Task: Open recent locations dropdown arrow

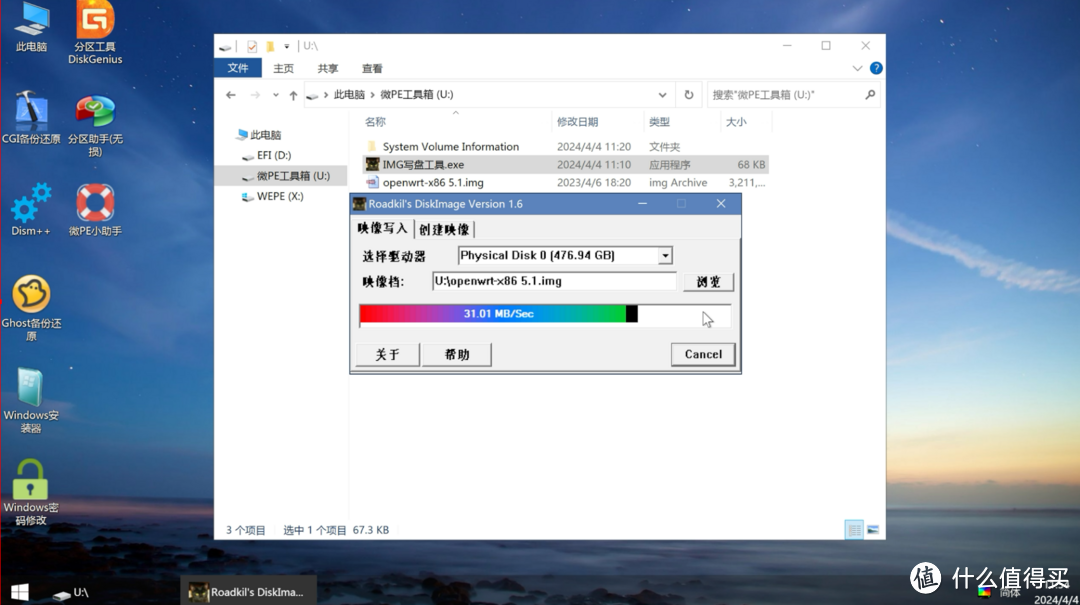Action: pyautogui.click(x=276, y=95)
